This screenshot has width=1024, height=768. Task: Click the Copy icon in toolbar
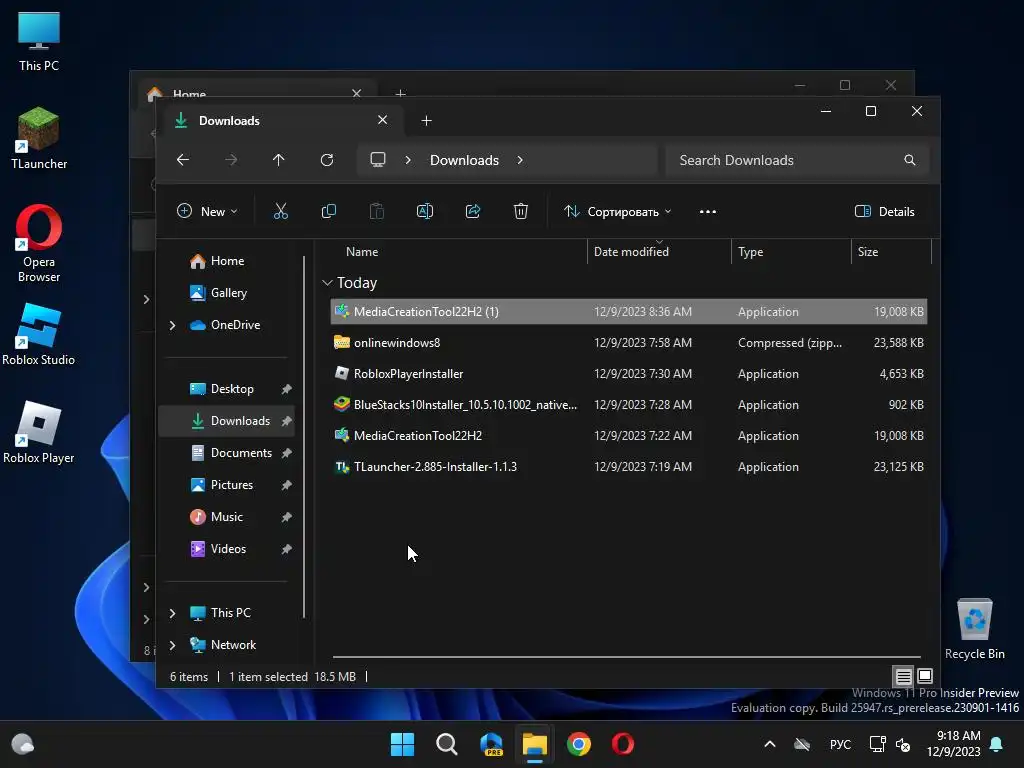(x=328, y=211)
